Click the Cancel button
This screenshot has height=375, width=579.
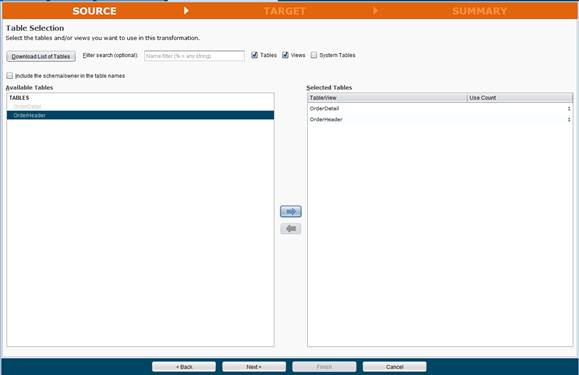tap(394, 367)
